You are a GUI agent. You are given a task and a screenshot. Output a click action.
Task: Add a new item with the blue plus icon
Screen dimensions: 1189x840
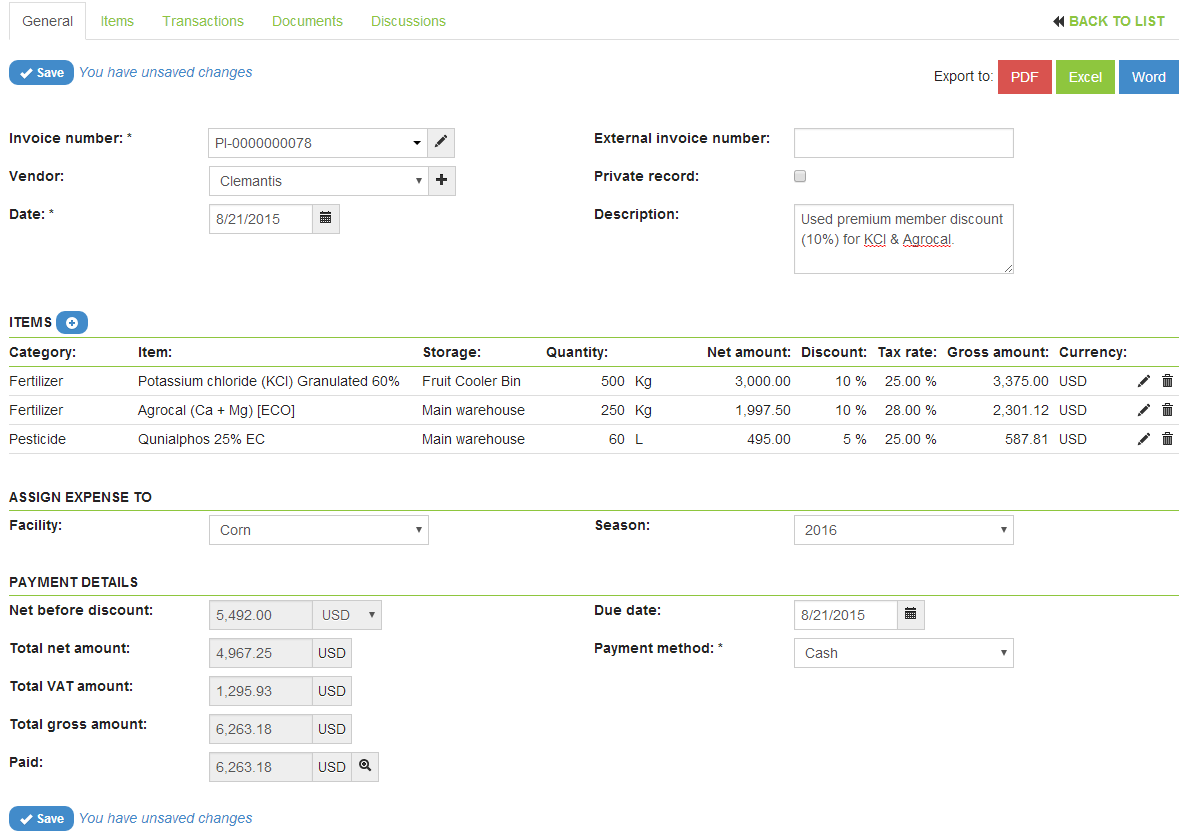(x=72, y=323)
